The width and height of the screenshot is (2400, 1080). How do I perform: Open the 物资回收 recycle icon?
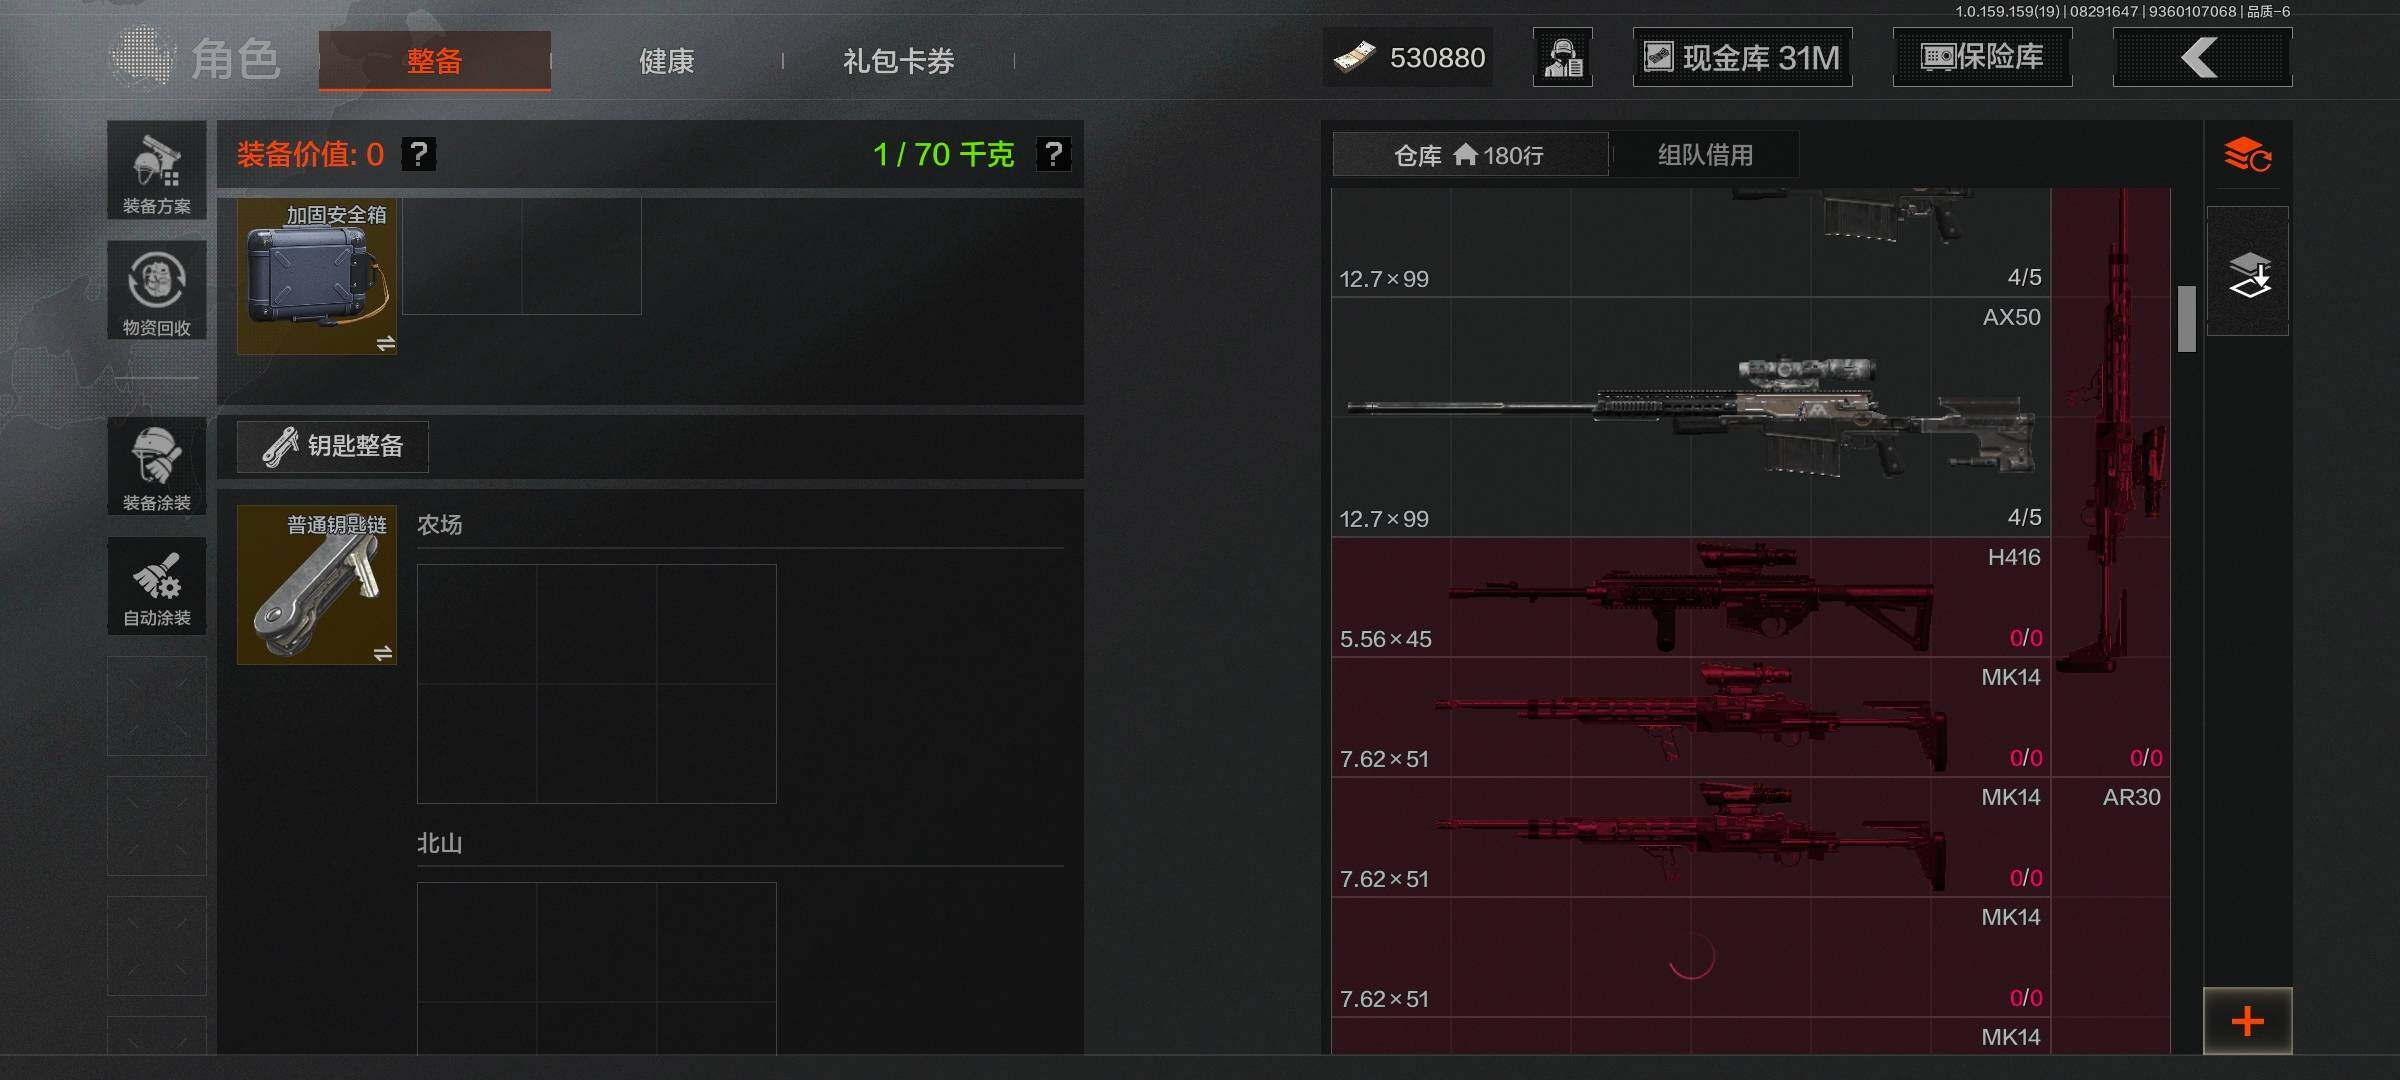(x=157, y=291)
